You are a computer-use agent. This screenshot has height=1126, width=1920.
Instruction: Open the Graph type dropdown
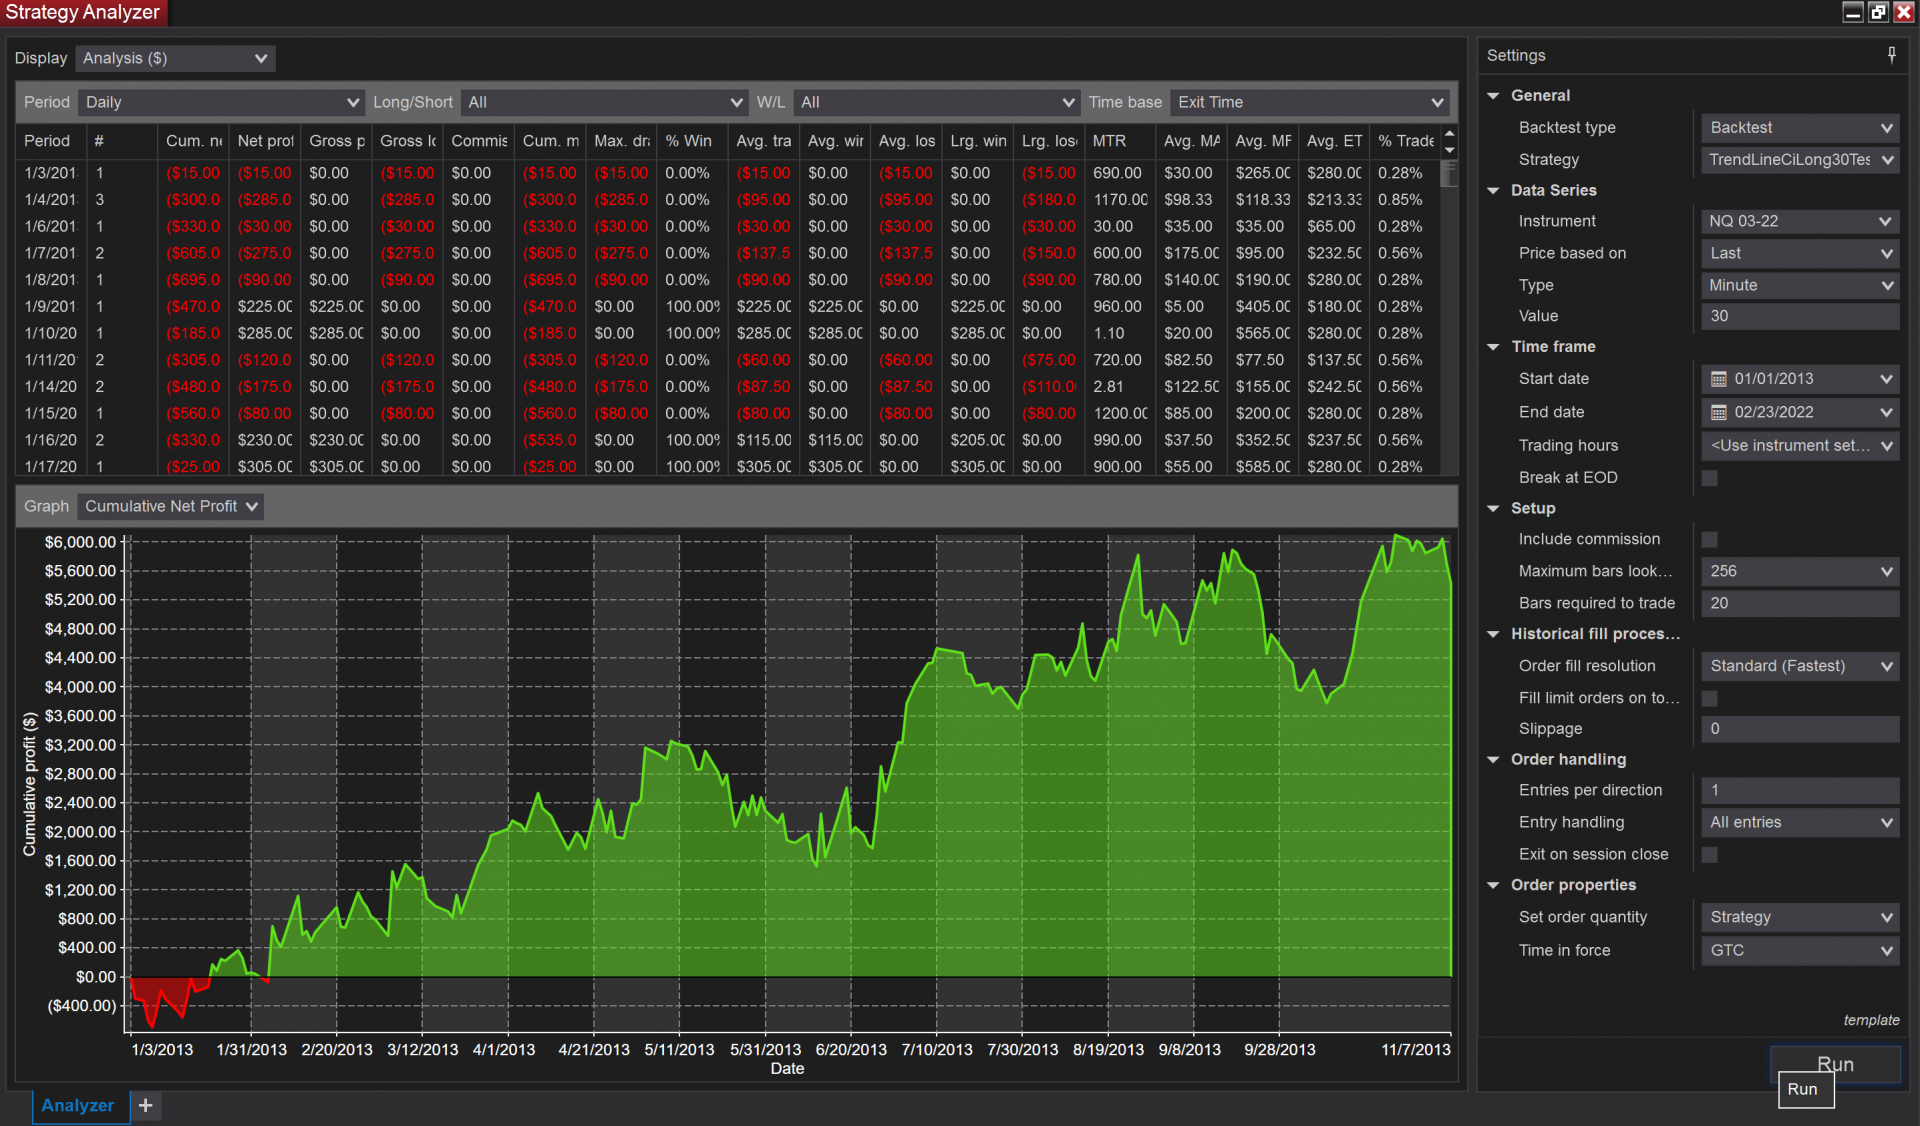point(171,506)
